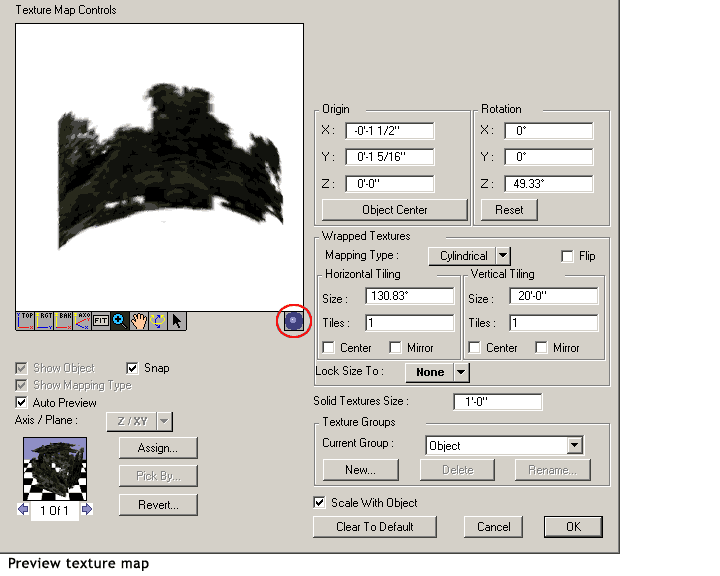
Task: Enable Mirror under Vertical Tiling
Action: pos(541,347)
